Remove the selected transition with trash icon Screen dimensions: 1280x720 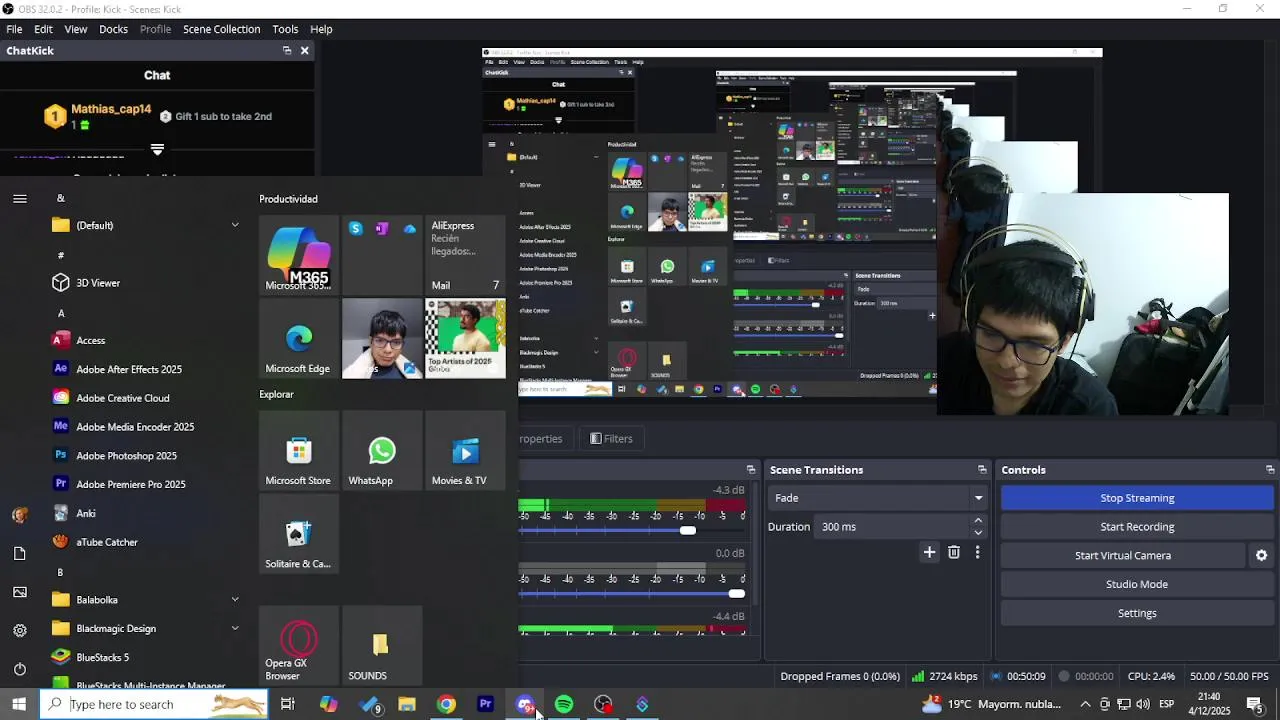[954, 552]
